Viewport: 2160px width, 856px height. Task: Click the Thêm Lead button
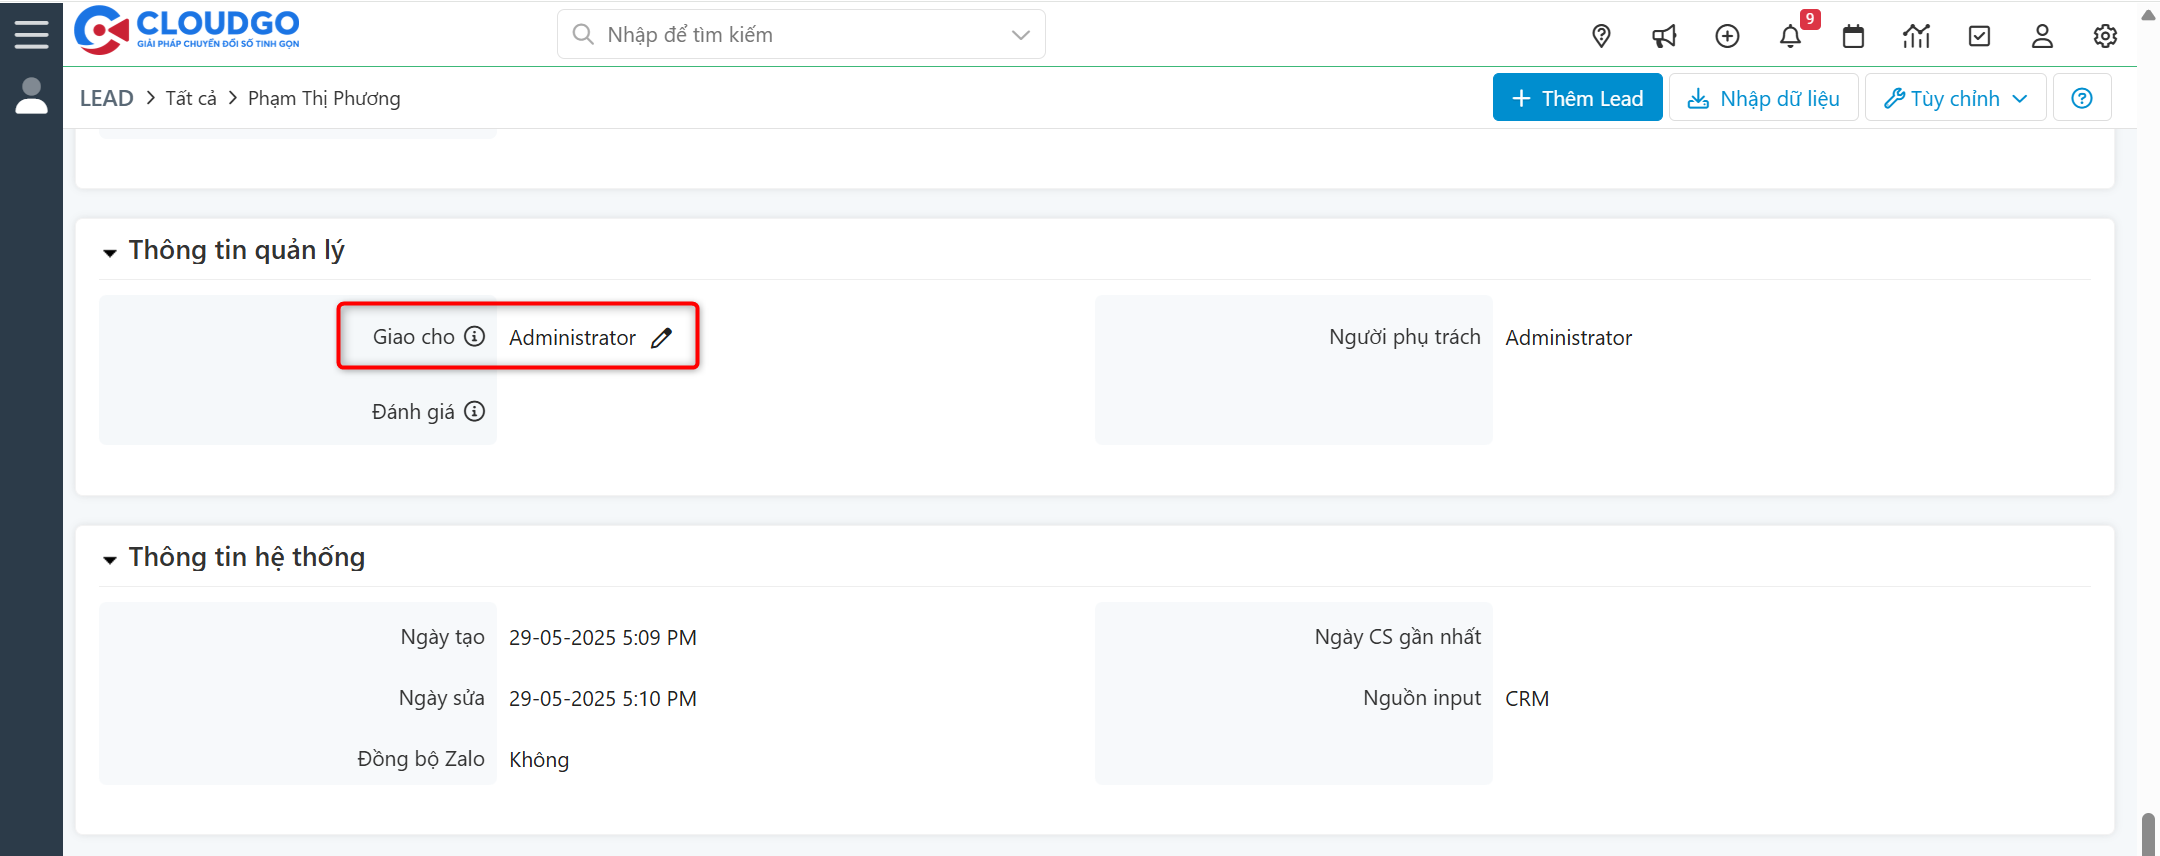(1577, 98)
